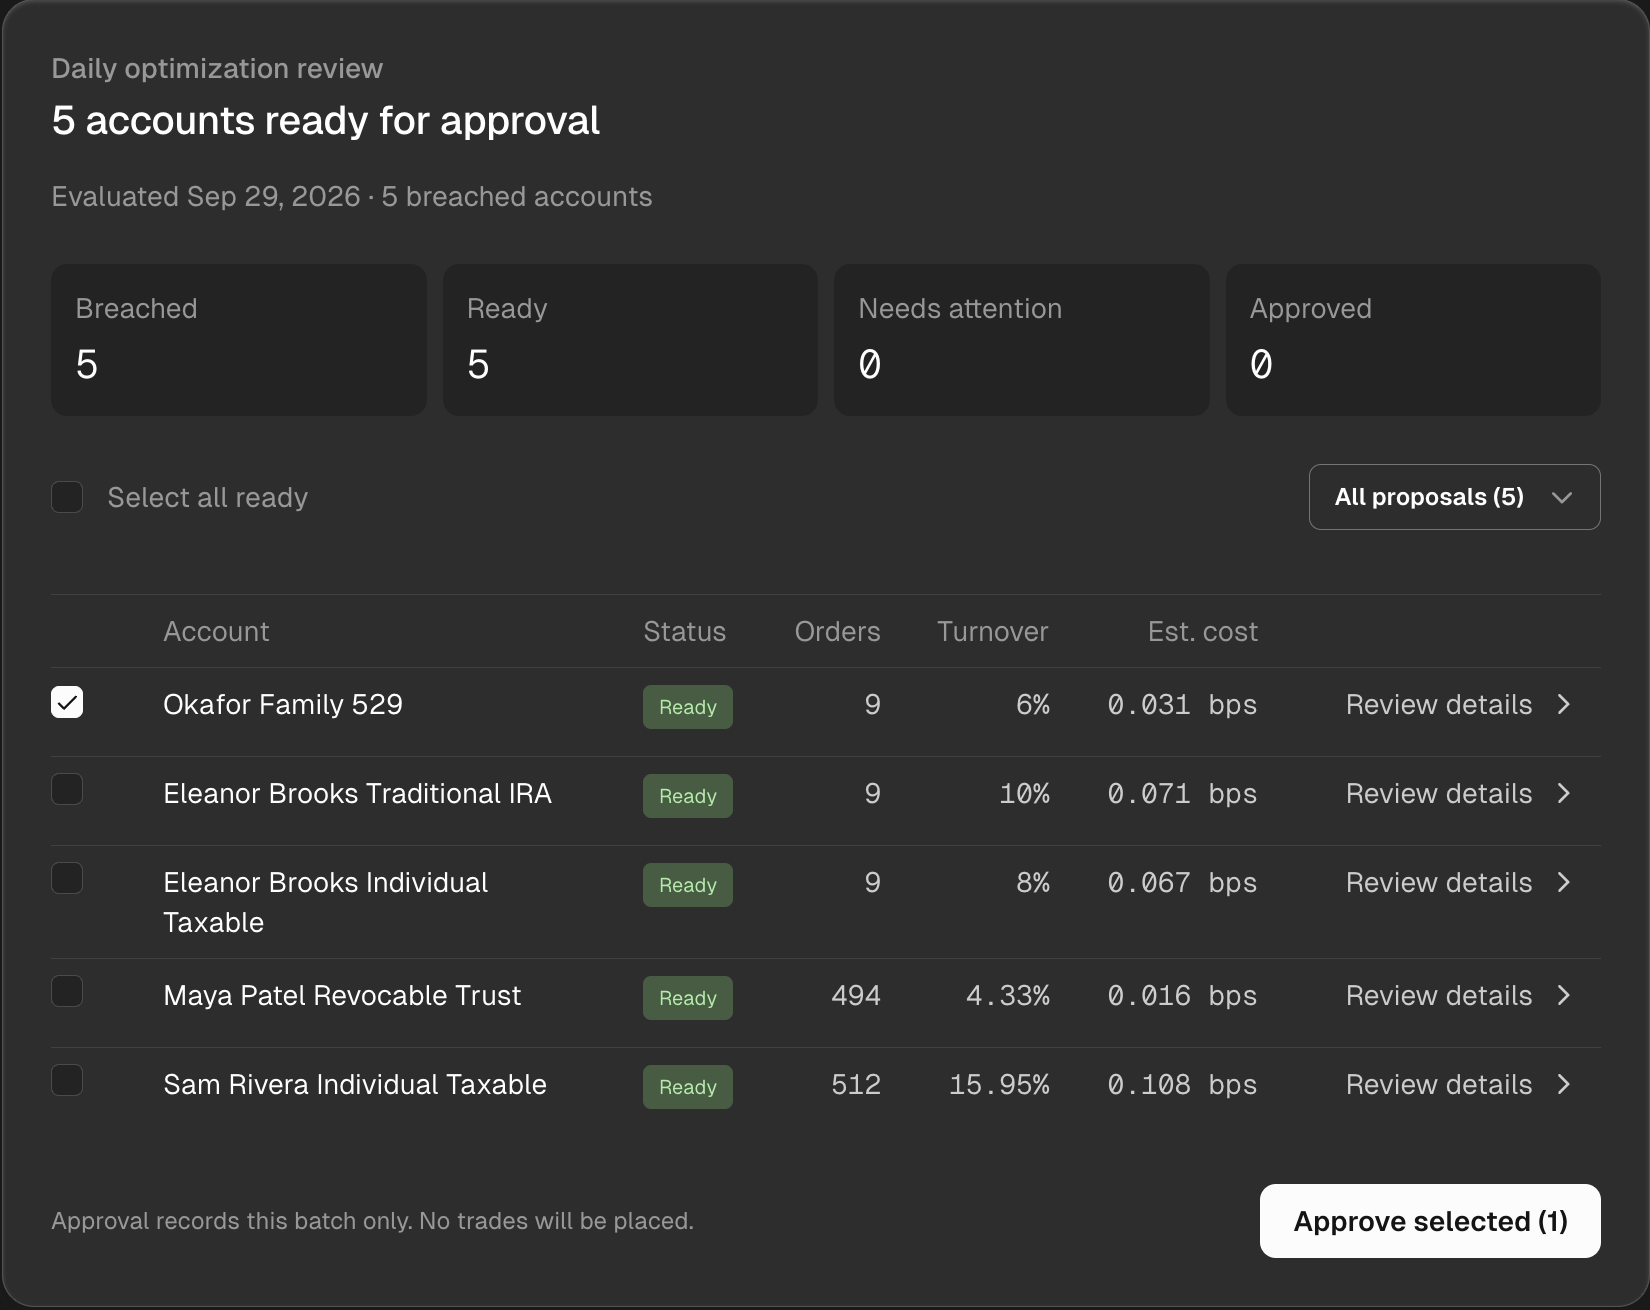Click the Account column header
Screen dimensions: 1650x1310
(216, 632)
